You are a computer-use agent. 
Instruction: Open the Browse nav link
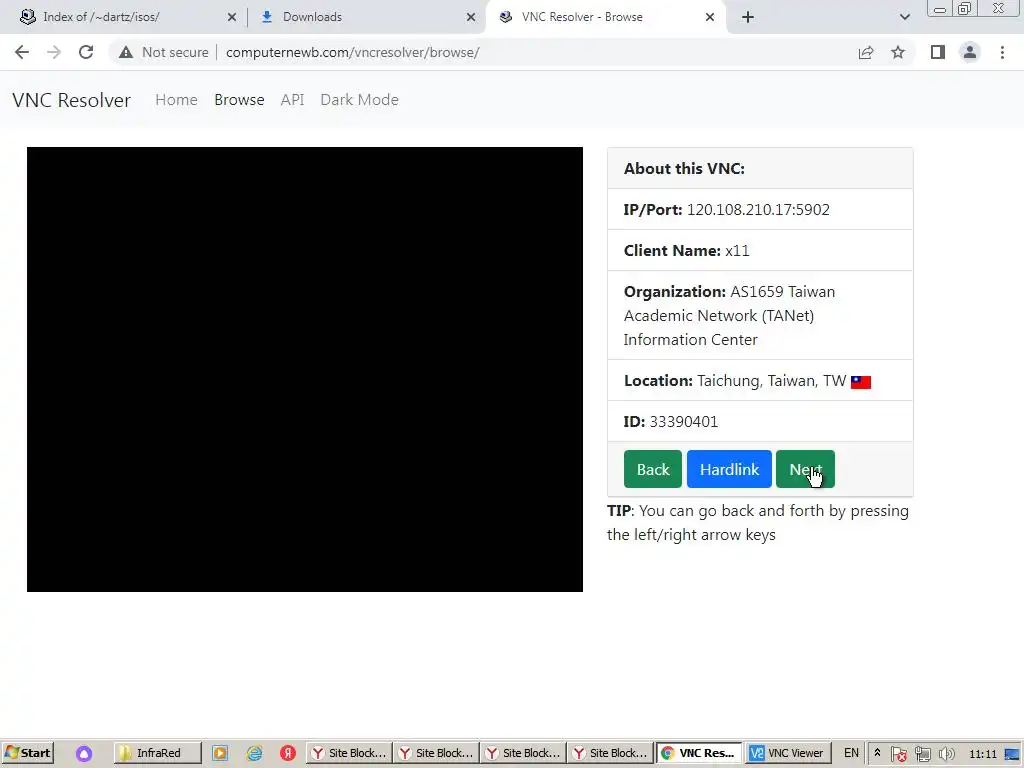pyautogui.click(x=239, y=100)
